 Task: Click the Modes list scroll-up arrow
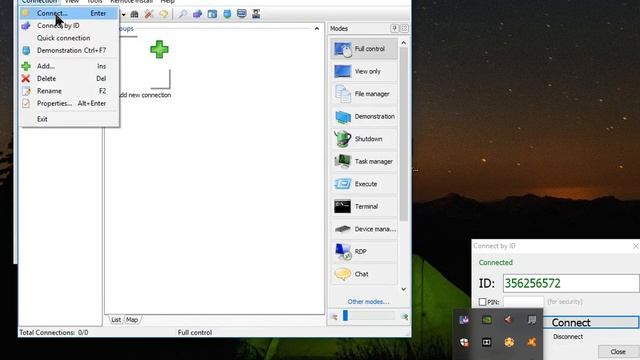(x=404, y=43)
